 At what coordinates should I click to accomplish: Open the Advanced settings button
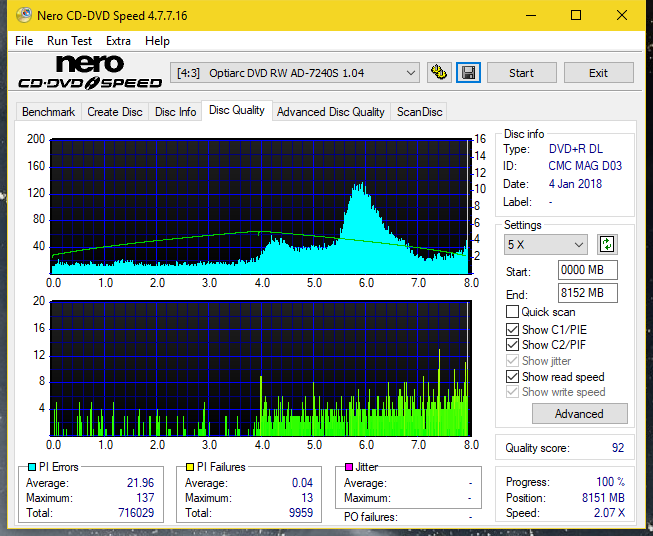pos(579,414)
